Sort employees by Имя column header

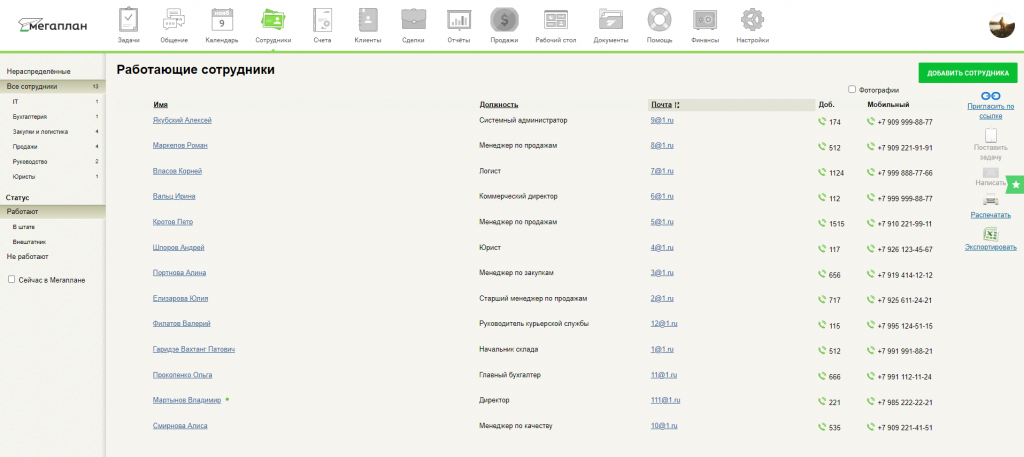(x=160, y=104)
